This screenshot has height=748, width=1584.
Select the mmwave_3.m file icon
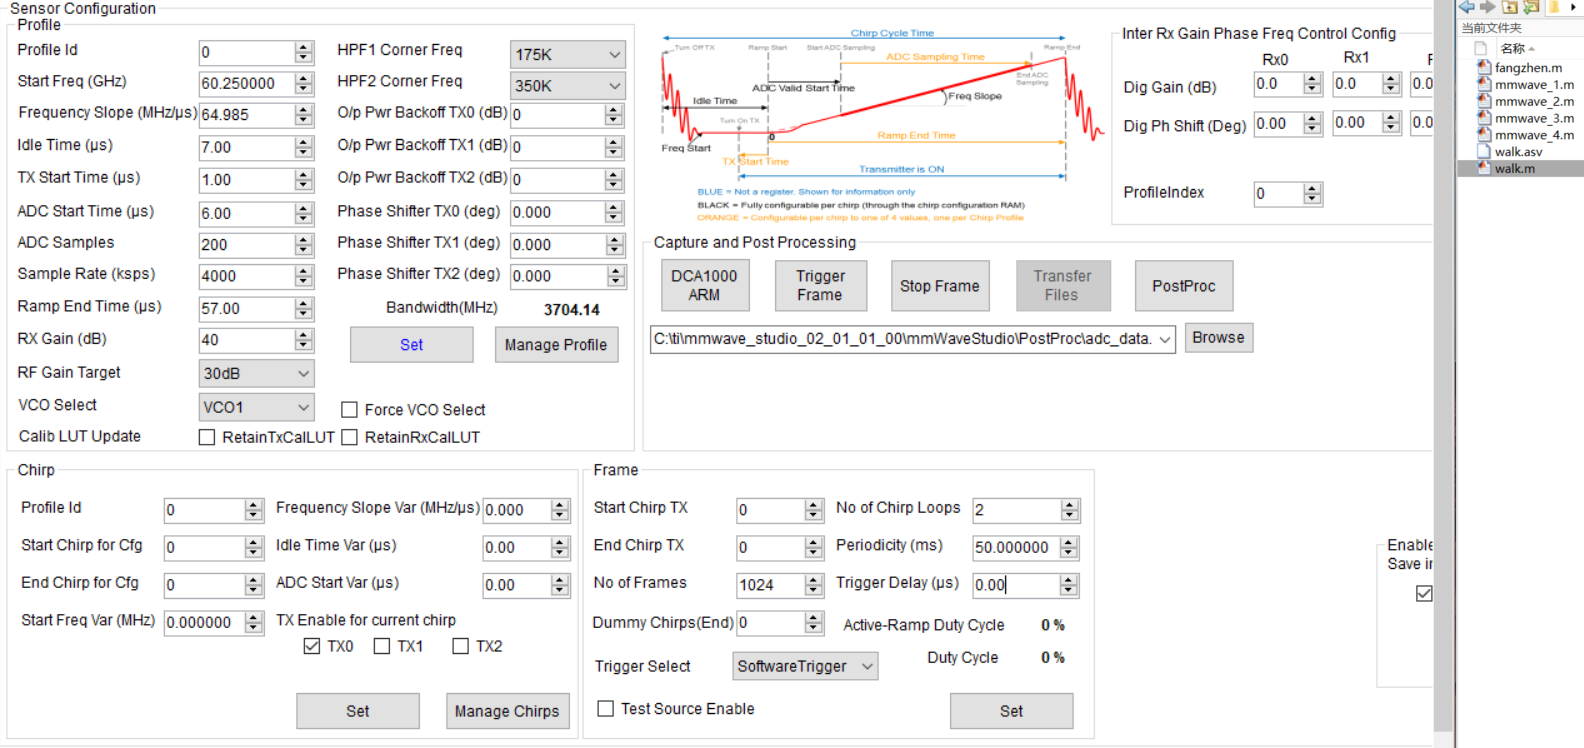coord(1485,118)
